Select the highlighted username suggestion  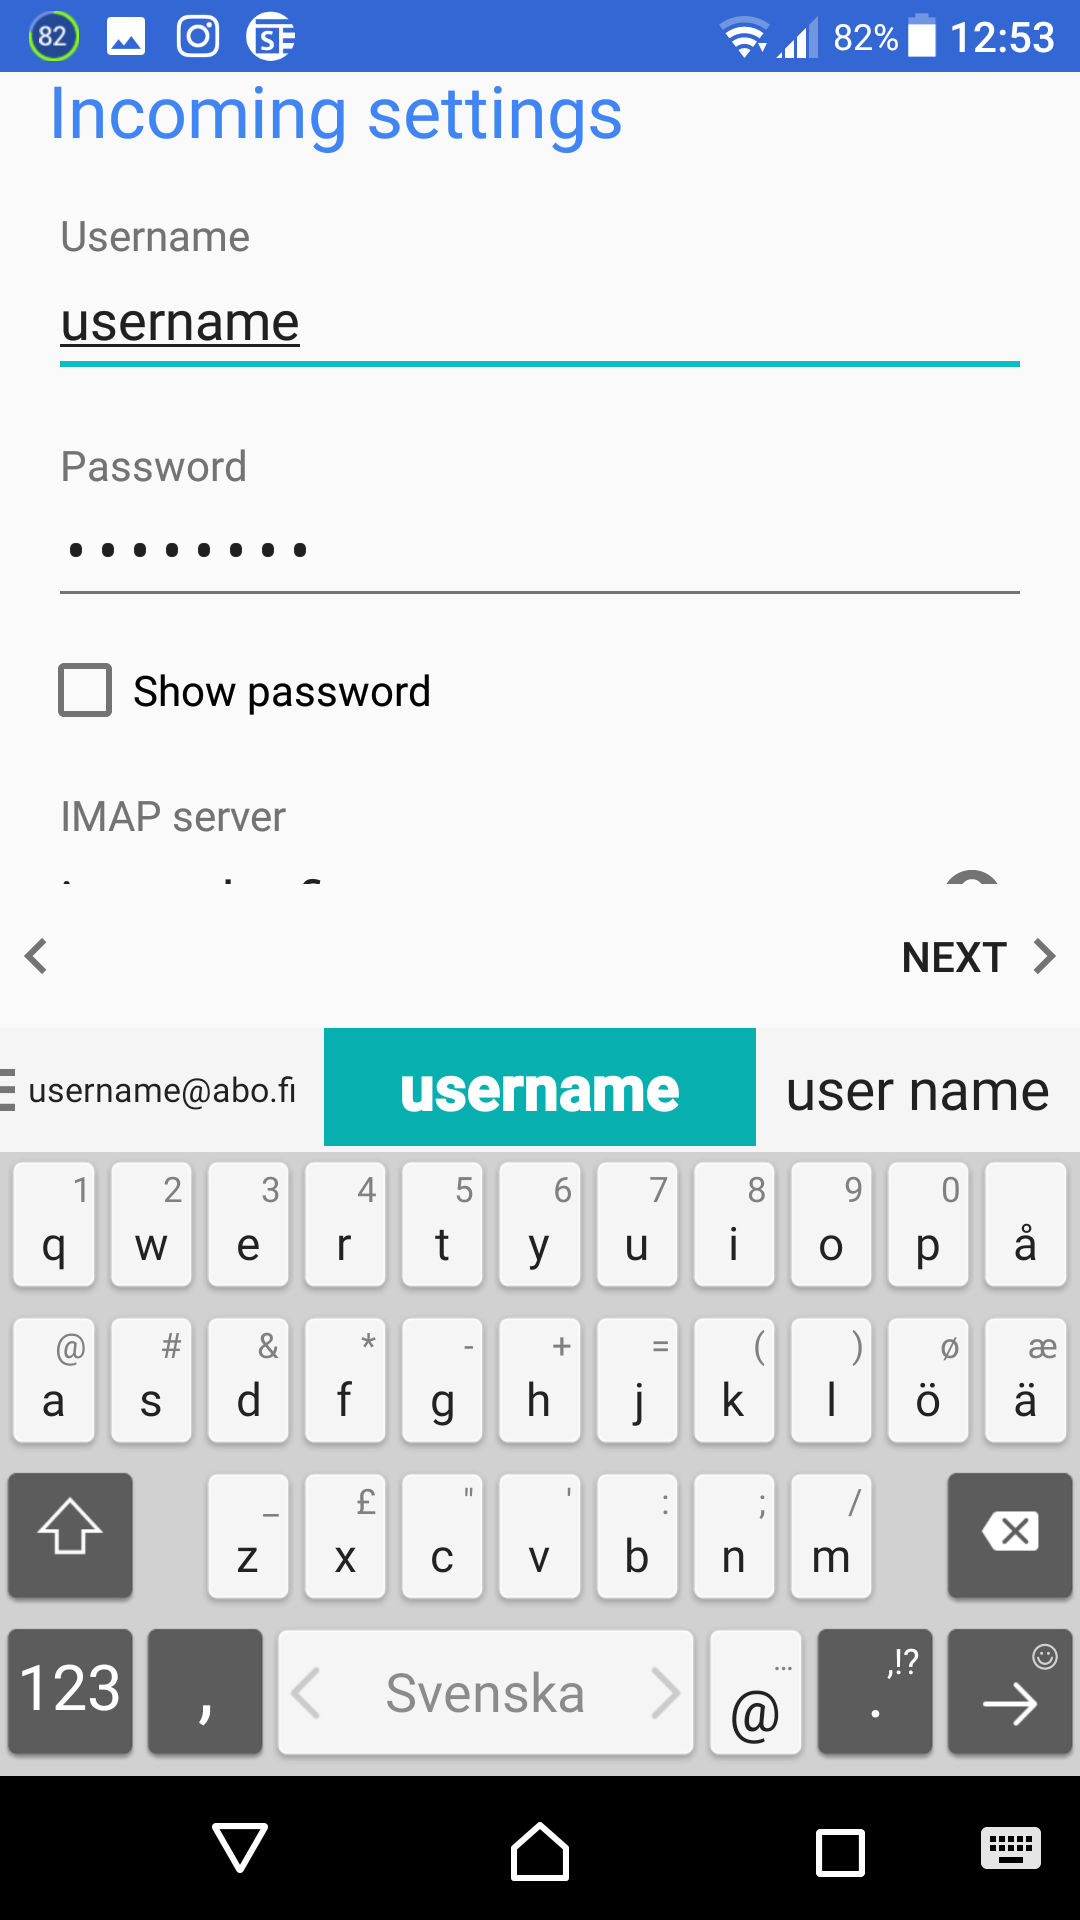click(540, 1087)
